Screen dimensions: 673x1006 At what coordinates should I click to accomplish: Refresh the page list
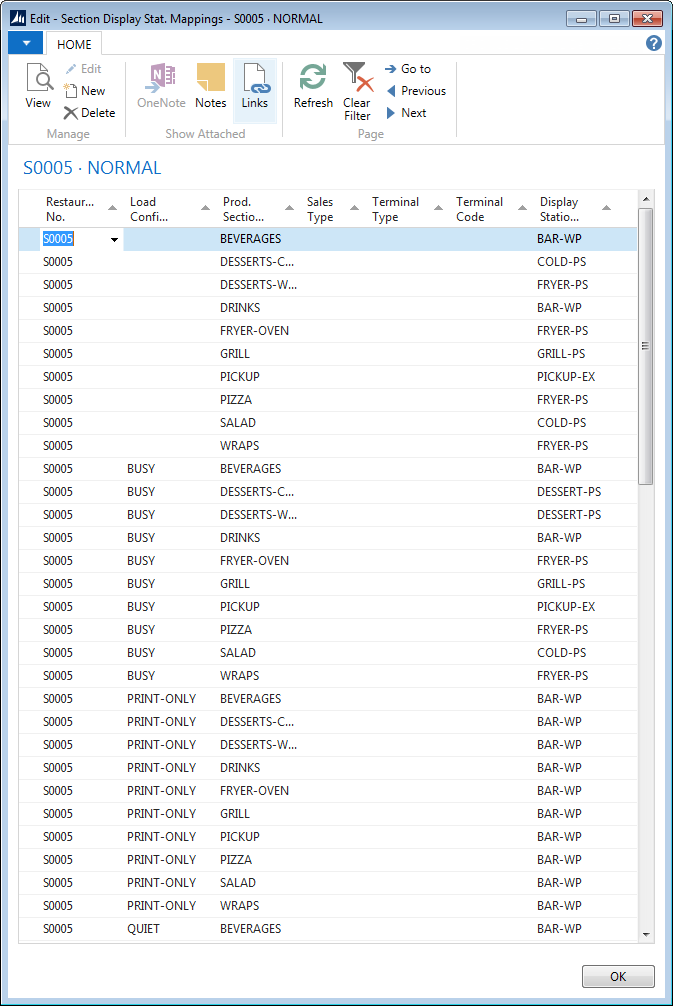click(x=313, y=87)
